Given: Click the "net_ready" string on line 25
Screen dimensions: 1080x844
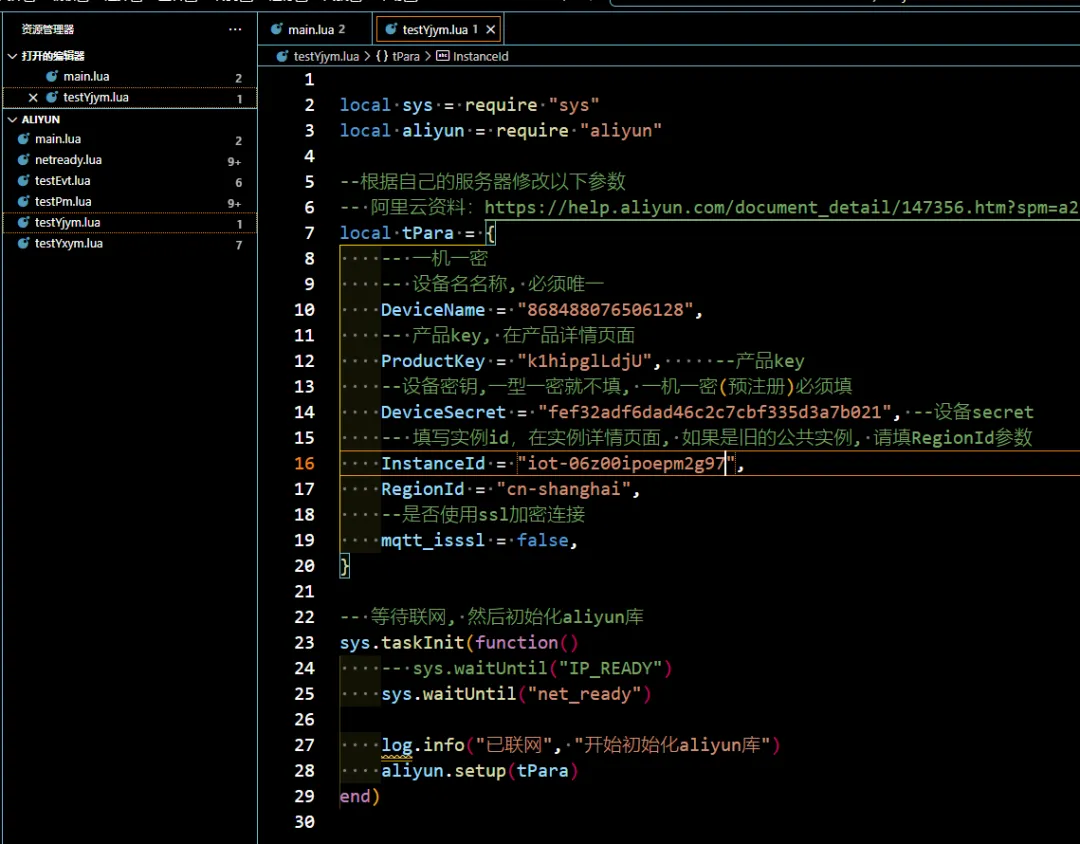Looking at the screenshot, I should click(584, 694).
